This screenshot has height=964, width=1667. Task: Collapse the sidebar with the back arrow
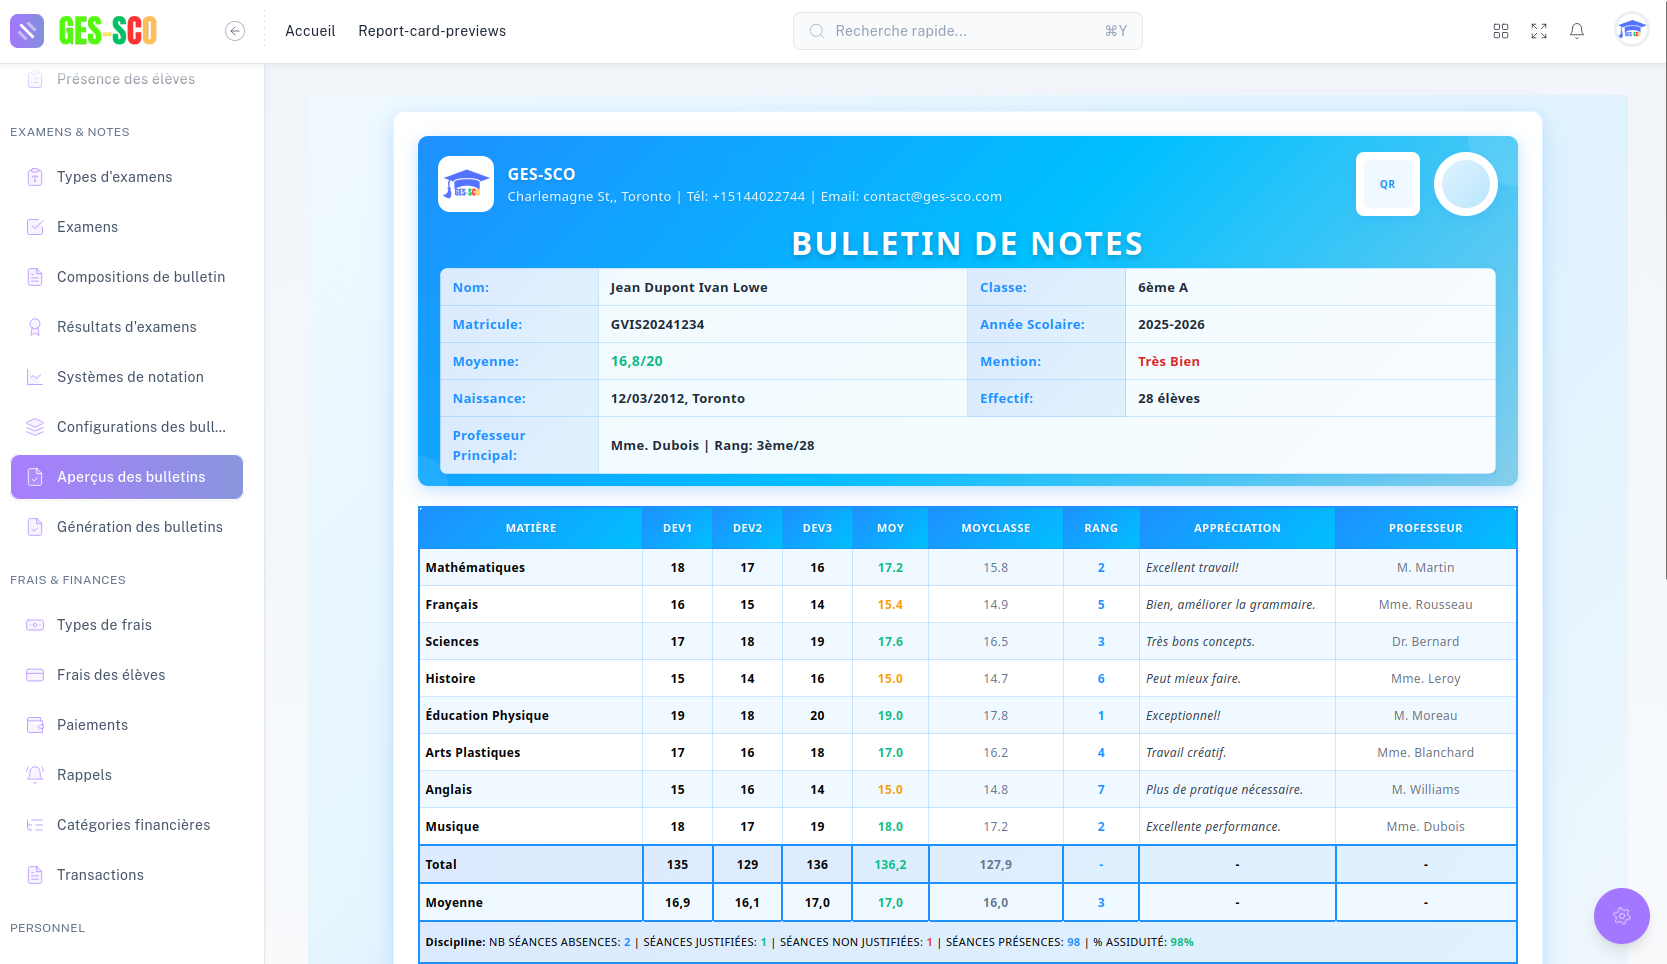coord(235,31)
